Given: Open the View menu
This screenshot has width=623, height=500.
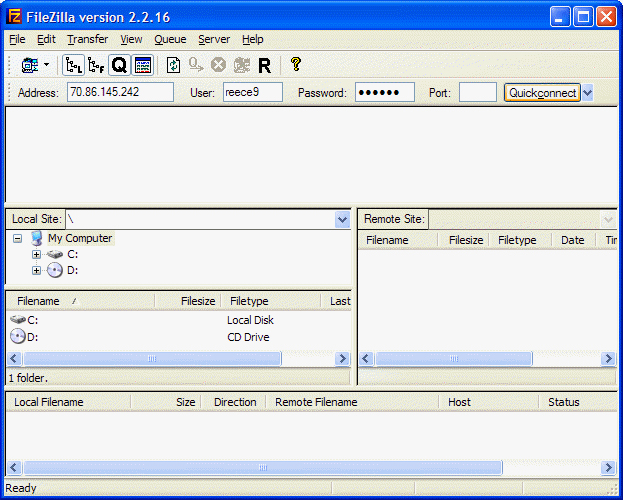Looking at the screenshot, I should pos(131,39).
